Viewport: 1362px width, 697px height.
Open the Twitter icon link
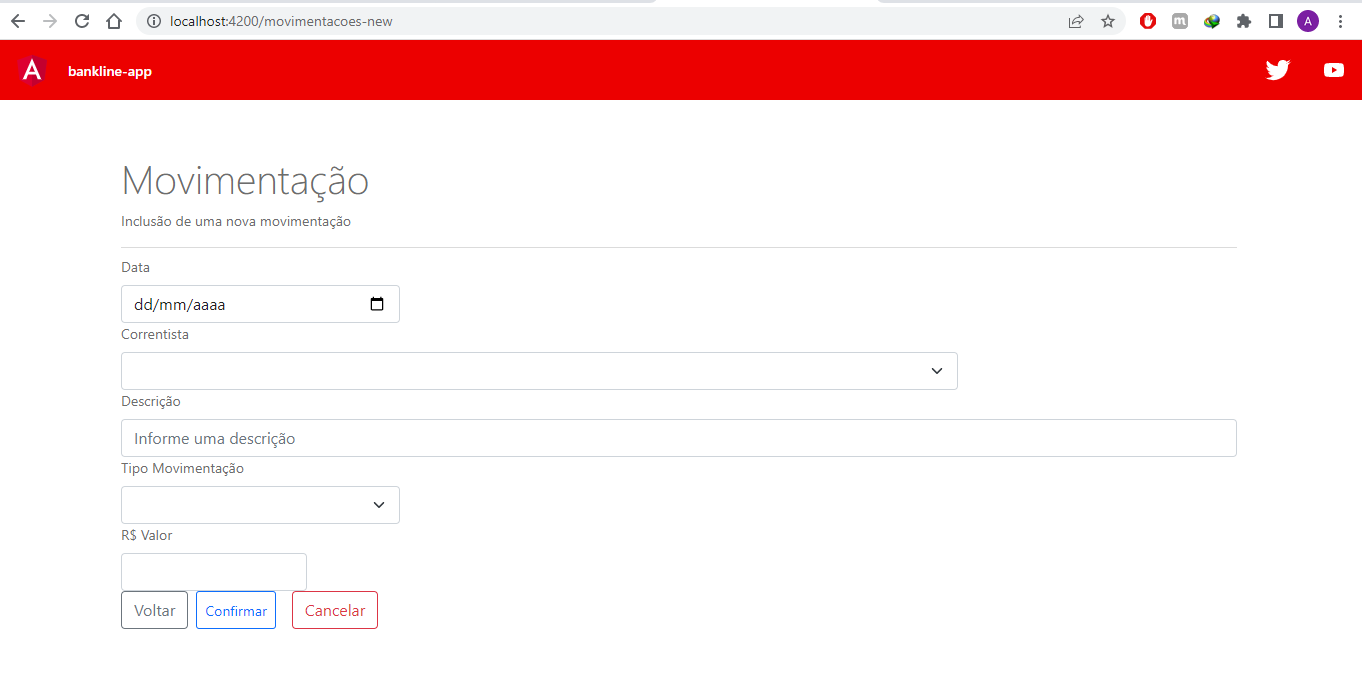click(1278, 70)
